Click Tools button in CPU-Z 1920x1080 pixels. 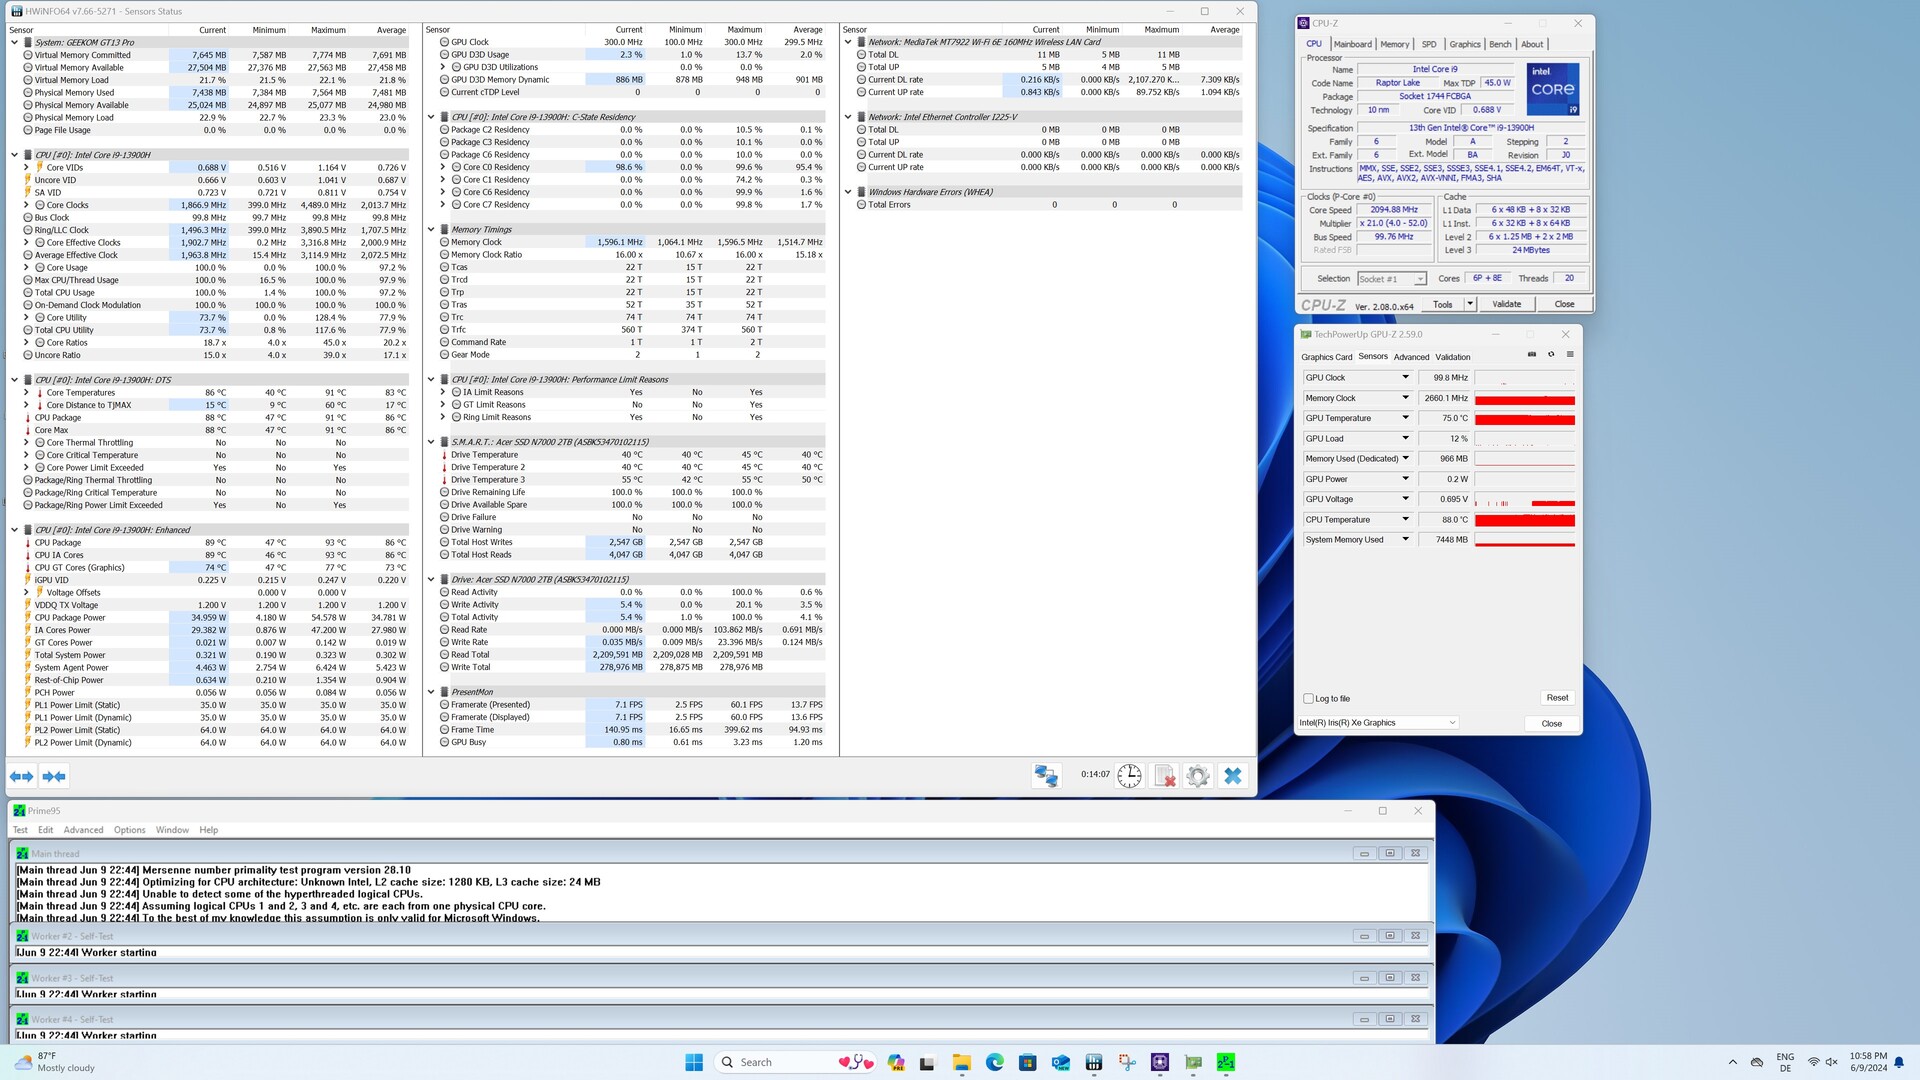pos(1442,304)
